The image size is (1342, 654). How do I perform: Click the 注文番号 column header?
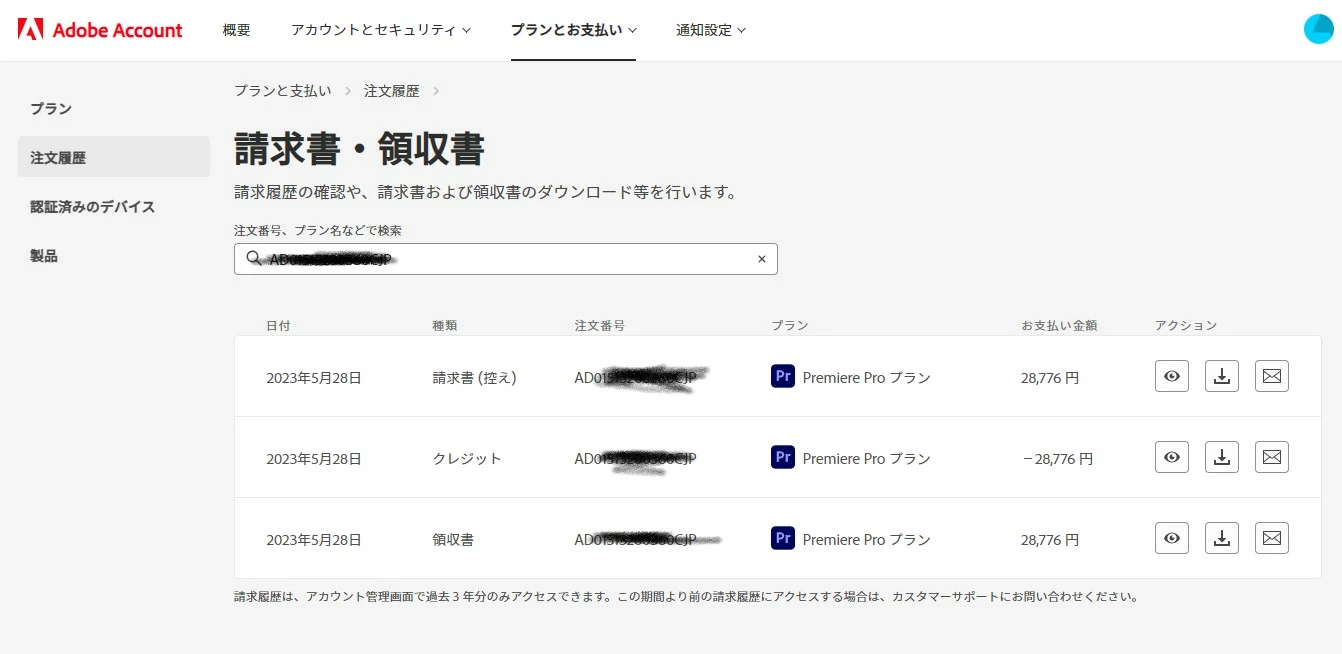point(600,326)
